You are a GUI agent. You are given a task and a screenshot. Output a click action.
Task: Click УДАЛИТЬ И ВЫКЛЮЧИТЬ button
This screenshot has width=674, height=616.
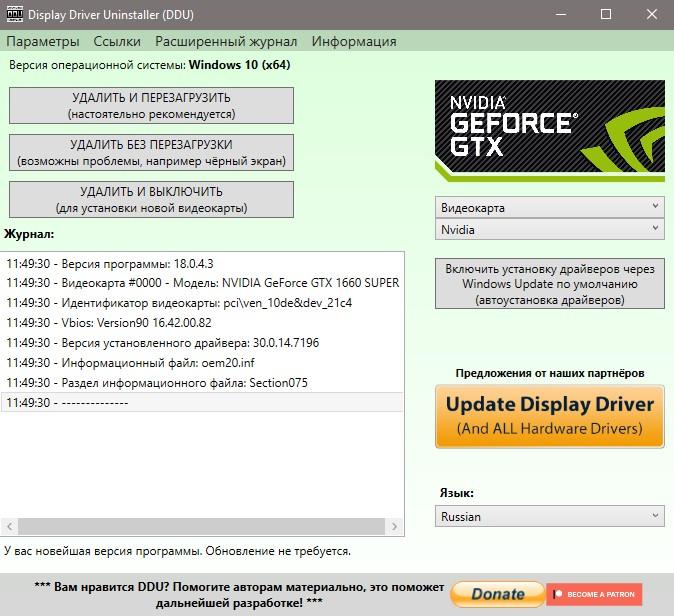[151, 199]
